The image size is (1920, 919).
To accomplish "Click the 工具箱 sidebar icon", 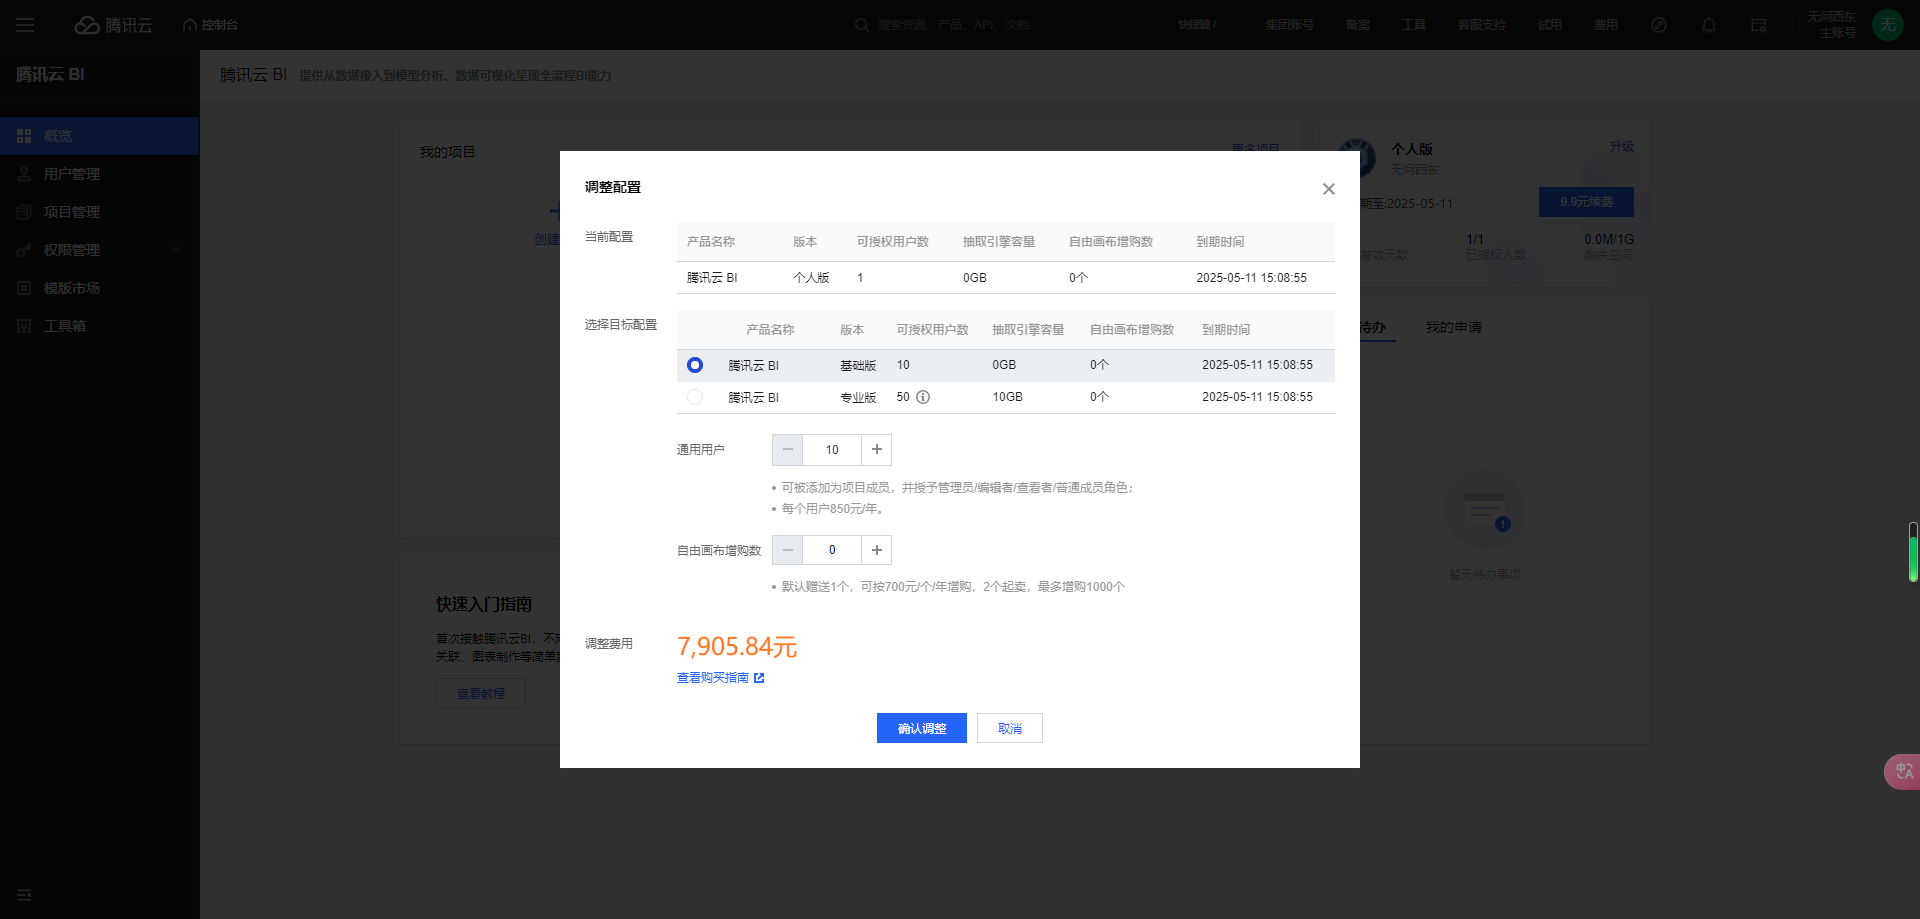I will coord(24,326).
